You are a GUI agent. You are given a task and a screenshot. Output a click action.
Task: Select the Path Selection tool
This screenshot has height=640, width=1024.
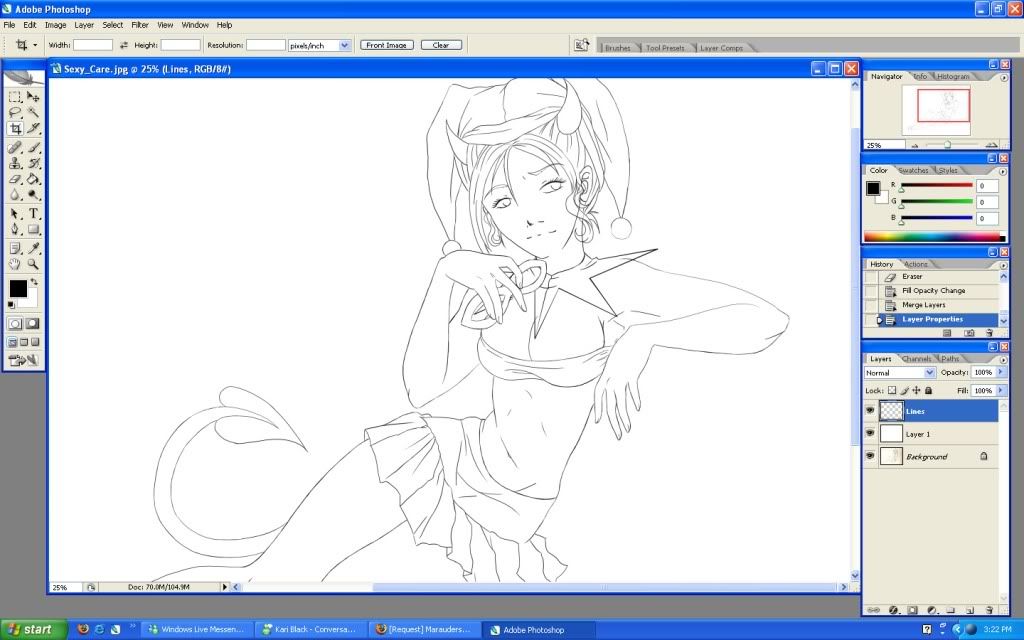pyautogui.click(x=15, y=214)
